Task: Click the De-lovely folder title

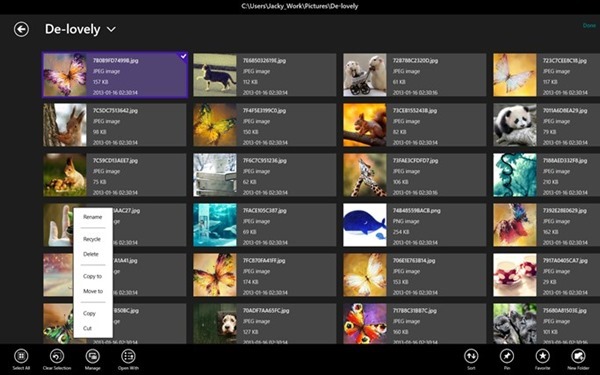Action: [73, 29]
